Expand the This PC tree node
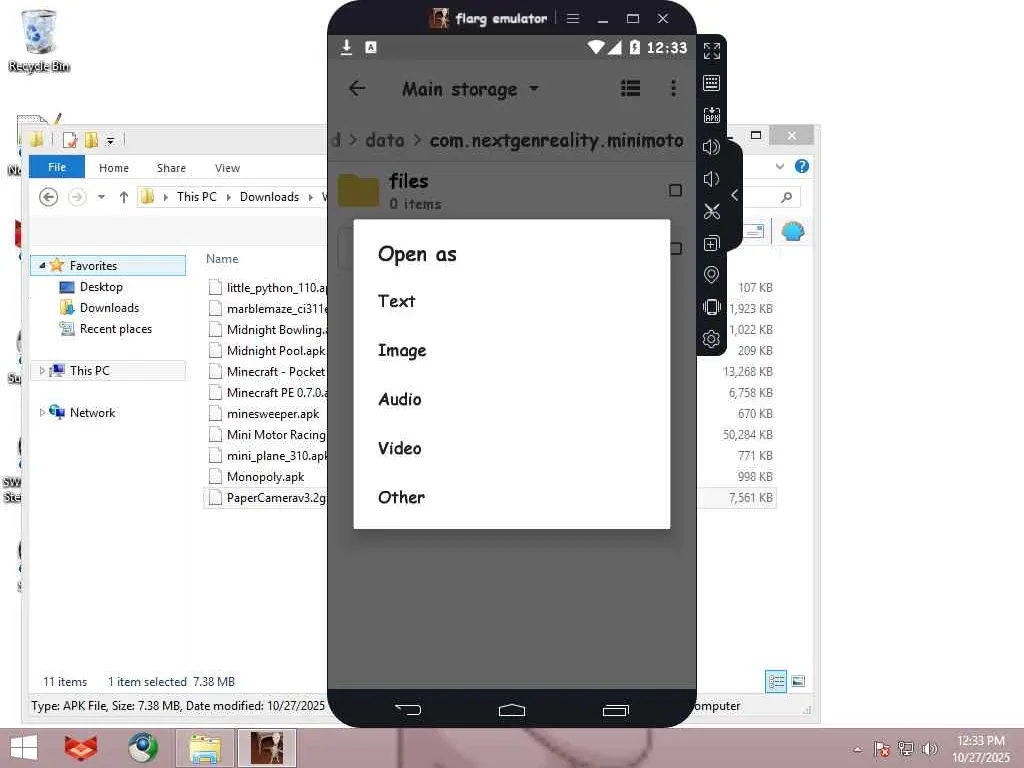Screen dimensions: 1024x768 42,370
